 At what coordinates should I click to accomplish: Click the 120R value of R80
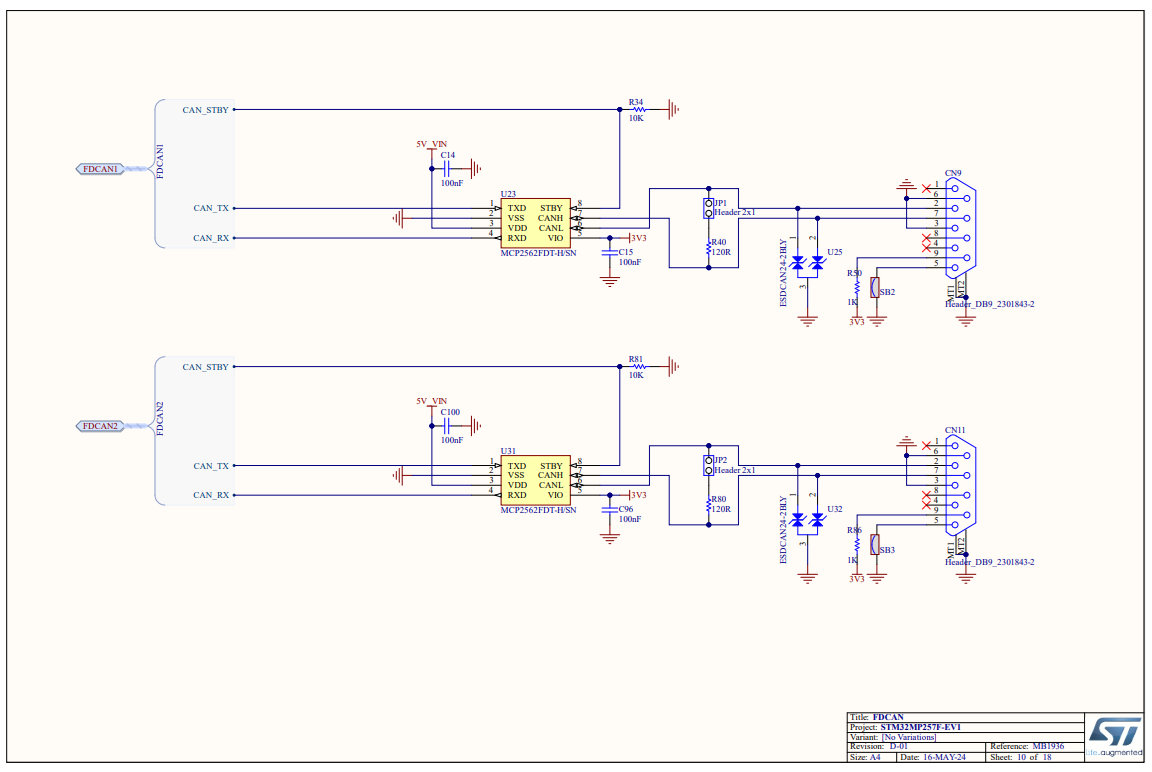coord(721,509)
